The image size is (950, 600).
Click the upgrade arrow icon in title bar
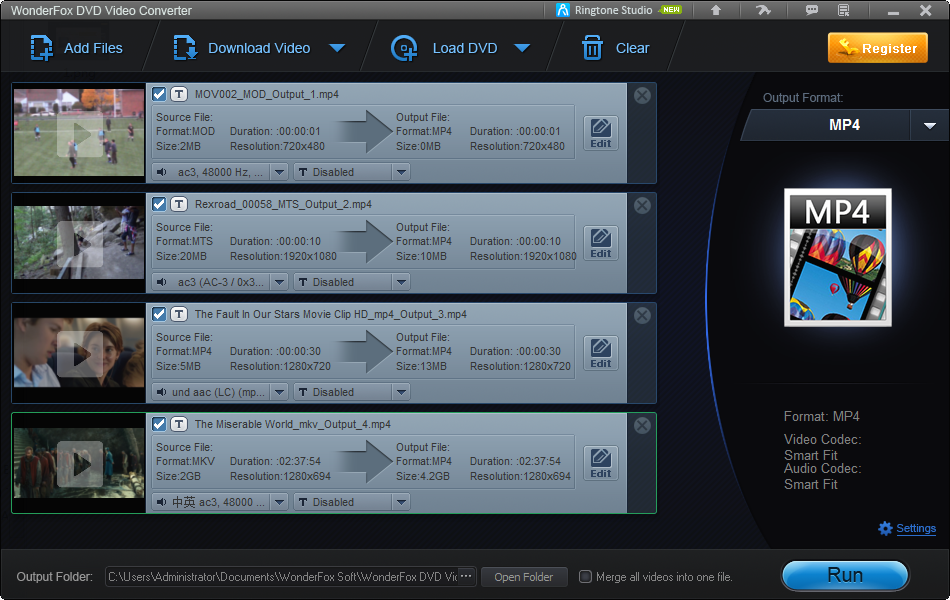[x=716, y=10]
